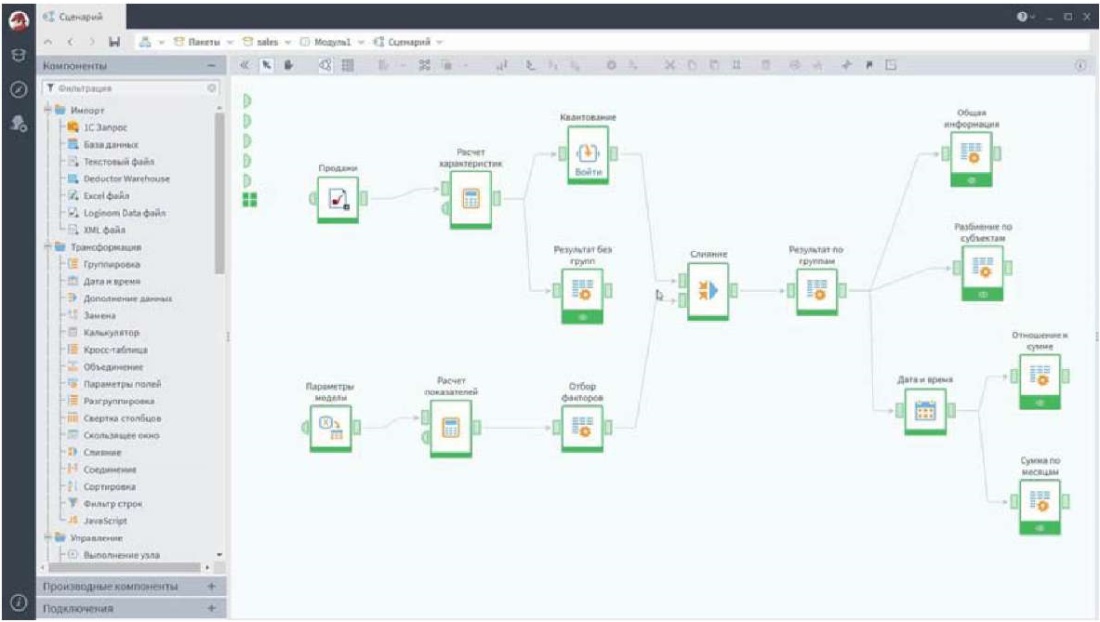Select the Квантование node
The height and width of the screenshot is (622, 1100).
588,154
